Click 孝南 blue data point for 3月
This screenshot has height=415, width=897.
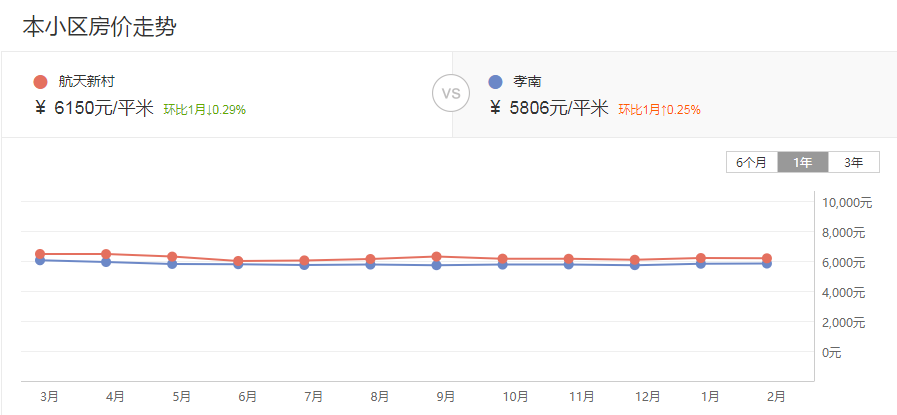[40, 260]
